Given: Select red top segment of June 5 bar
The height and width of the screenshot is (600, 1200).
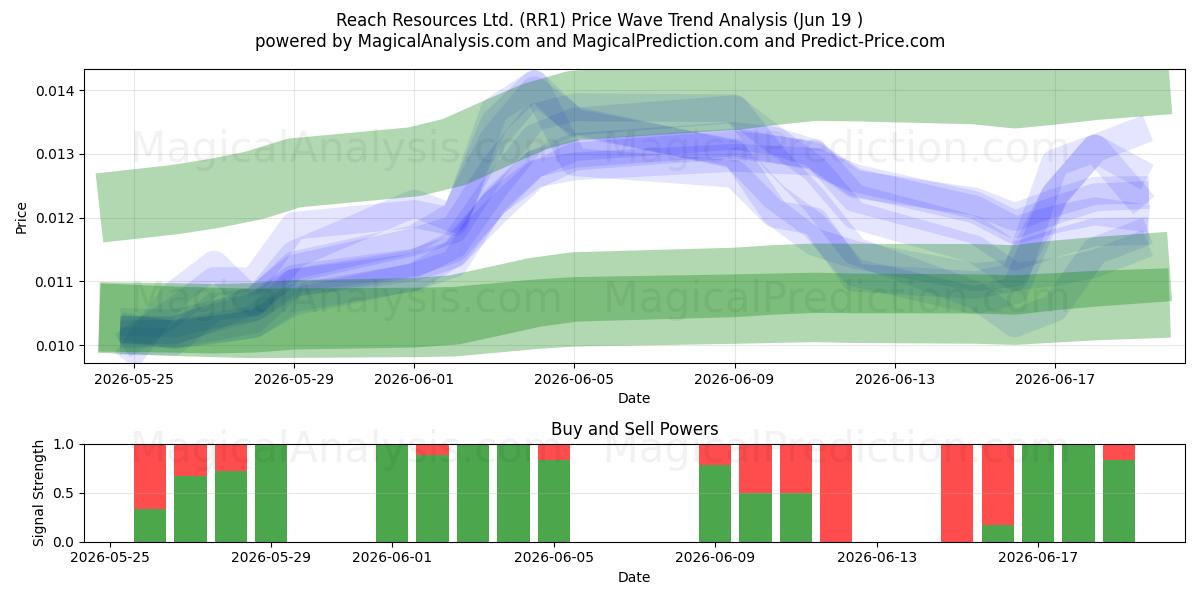Looking at the screenshot, I should click(554, 452).
